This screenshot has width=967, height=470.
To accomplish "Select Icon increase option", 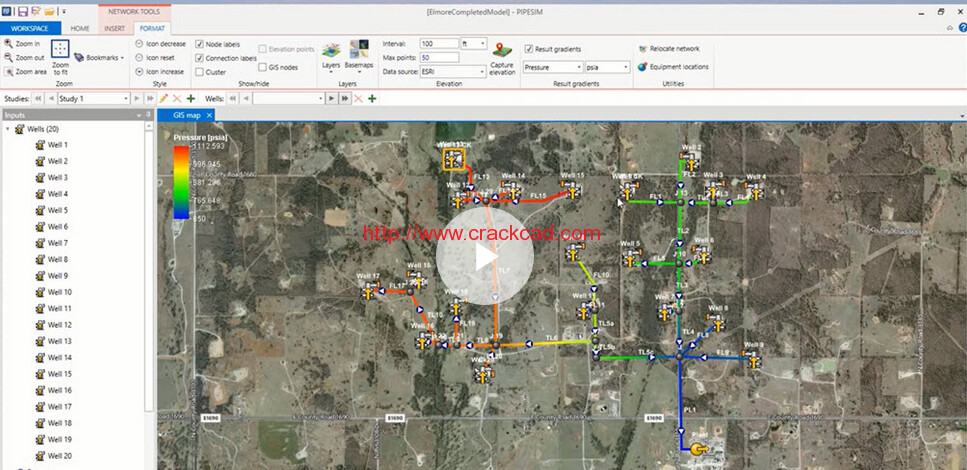I will pos(160,72).
